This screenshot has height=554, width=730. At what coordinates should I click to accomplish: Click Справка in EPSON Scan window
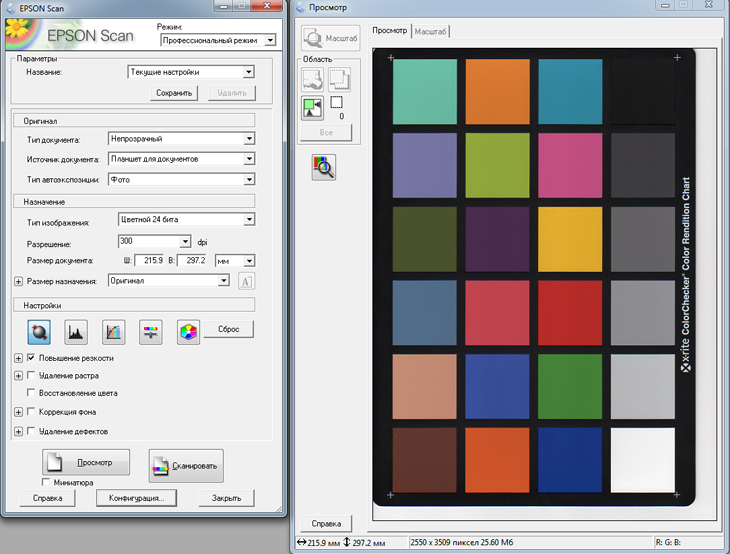(47, 498)
